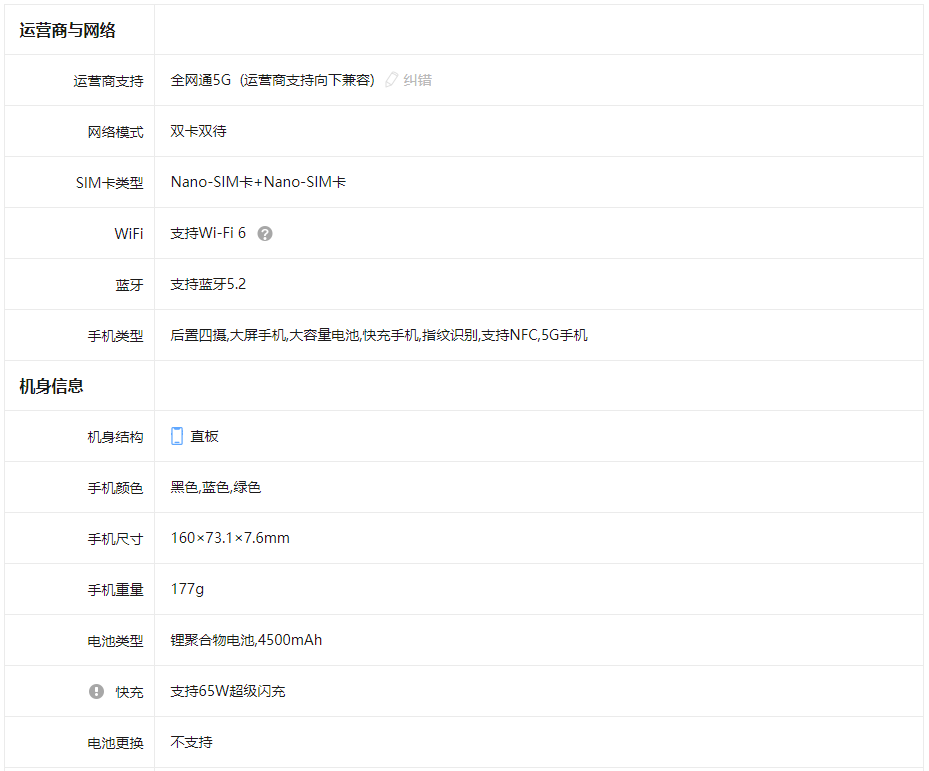Image resolution: width=929 pixels, height=771 pixels.
Task: Click the 纠错 error-correction link
Action: point(416,80)
